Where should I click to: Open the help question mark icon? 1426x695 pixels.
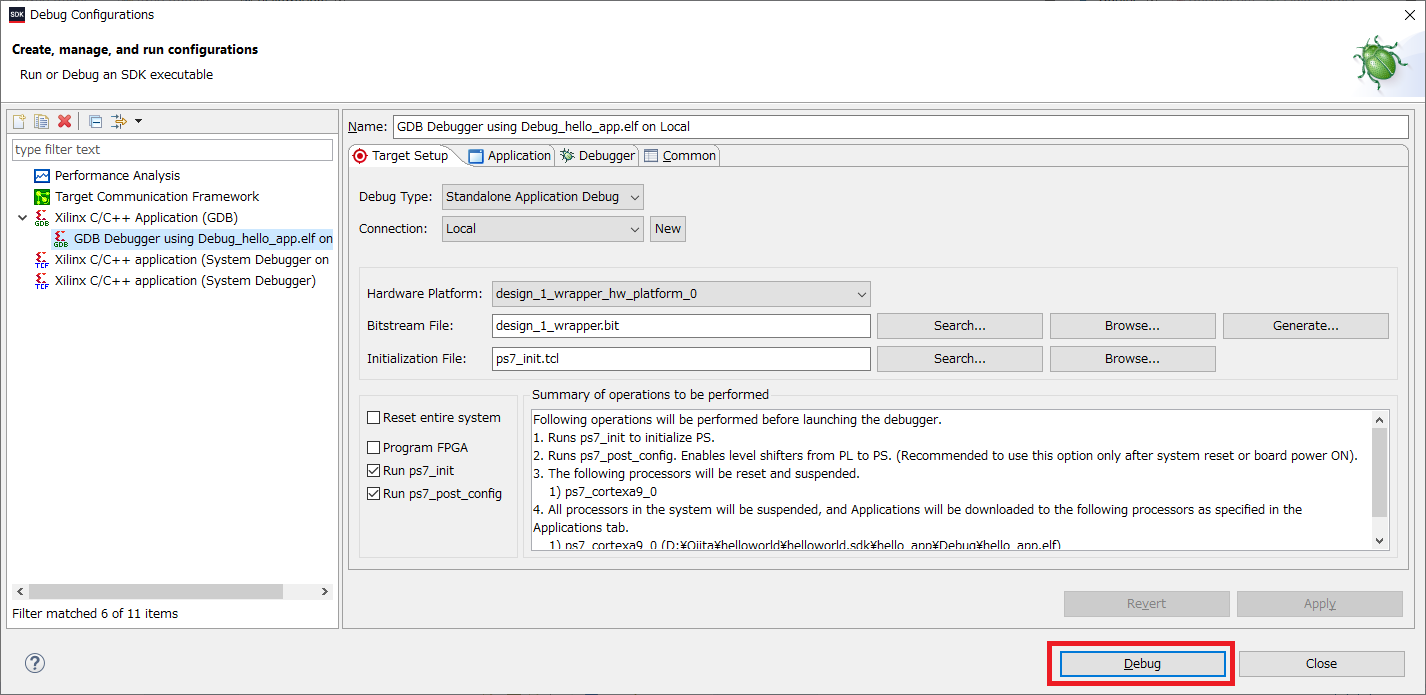tap(35, 663)
